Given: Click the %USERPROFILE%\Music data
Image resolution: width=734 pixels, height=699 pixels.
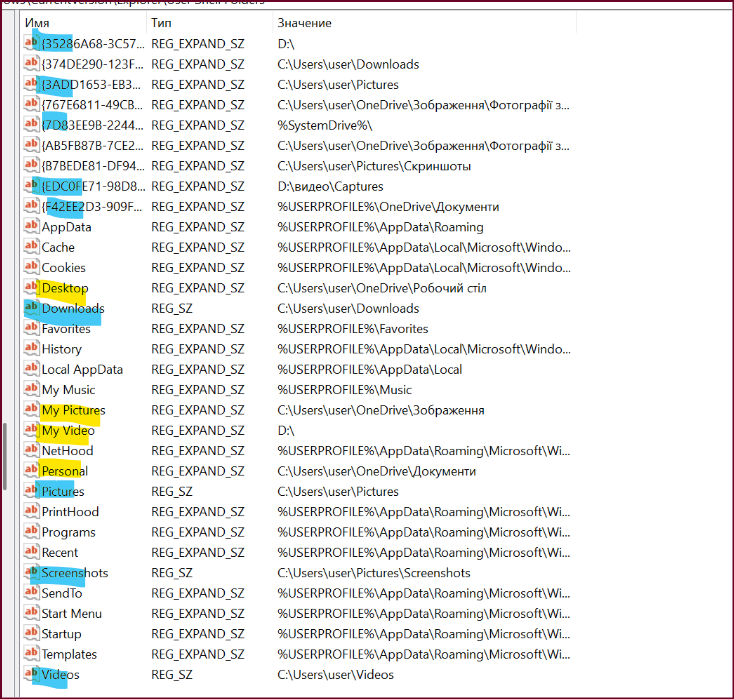Looking at the screenshot, I should [x=345, y=390].
